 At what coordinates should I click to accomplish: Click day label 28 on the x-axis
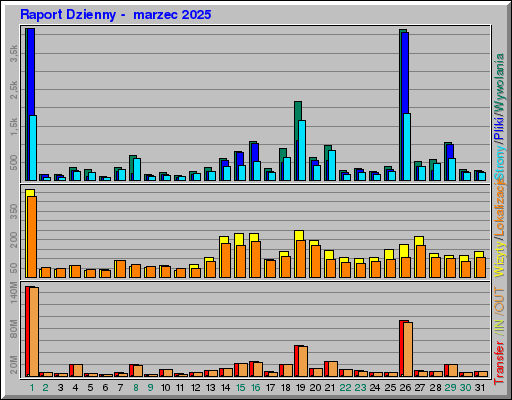[435, 388]
